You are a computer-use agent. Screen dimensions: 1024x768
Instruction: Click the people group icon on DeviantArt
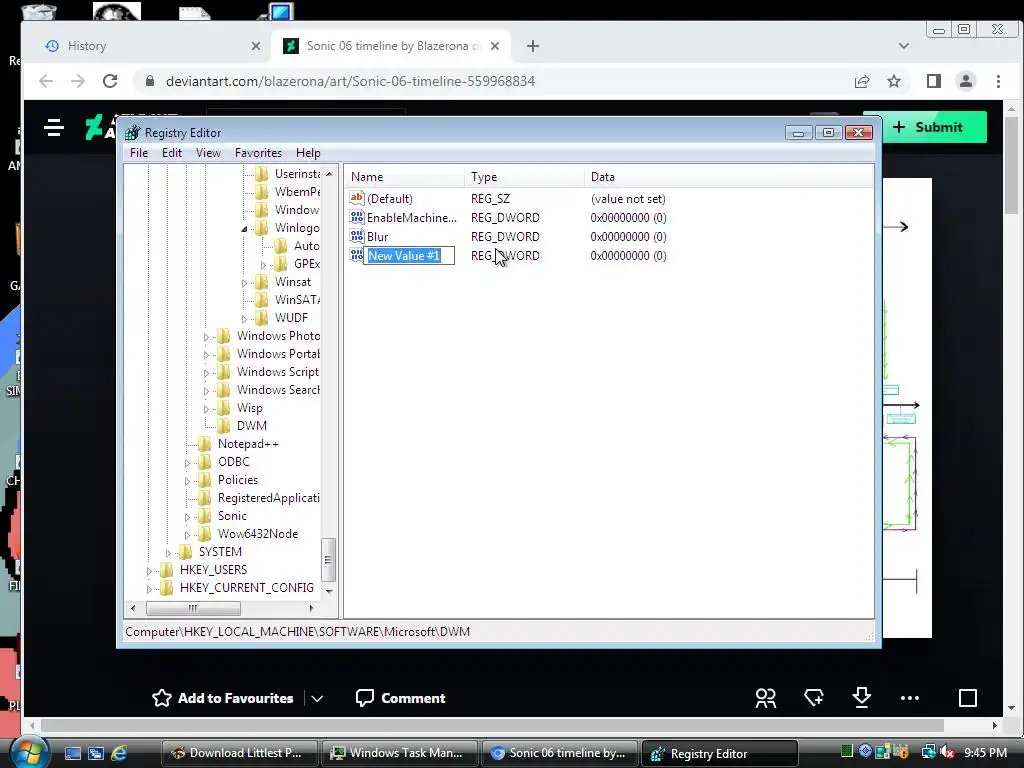[x=765, y=698]
